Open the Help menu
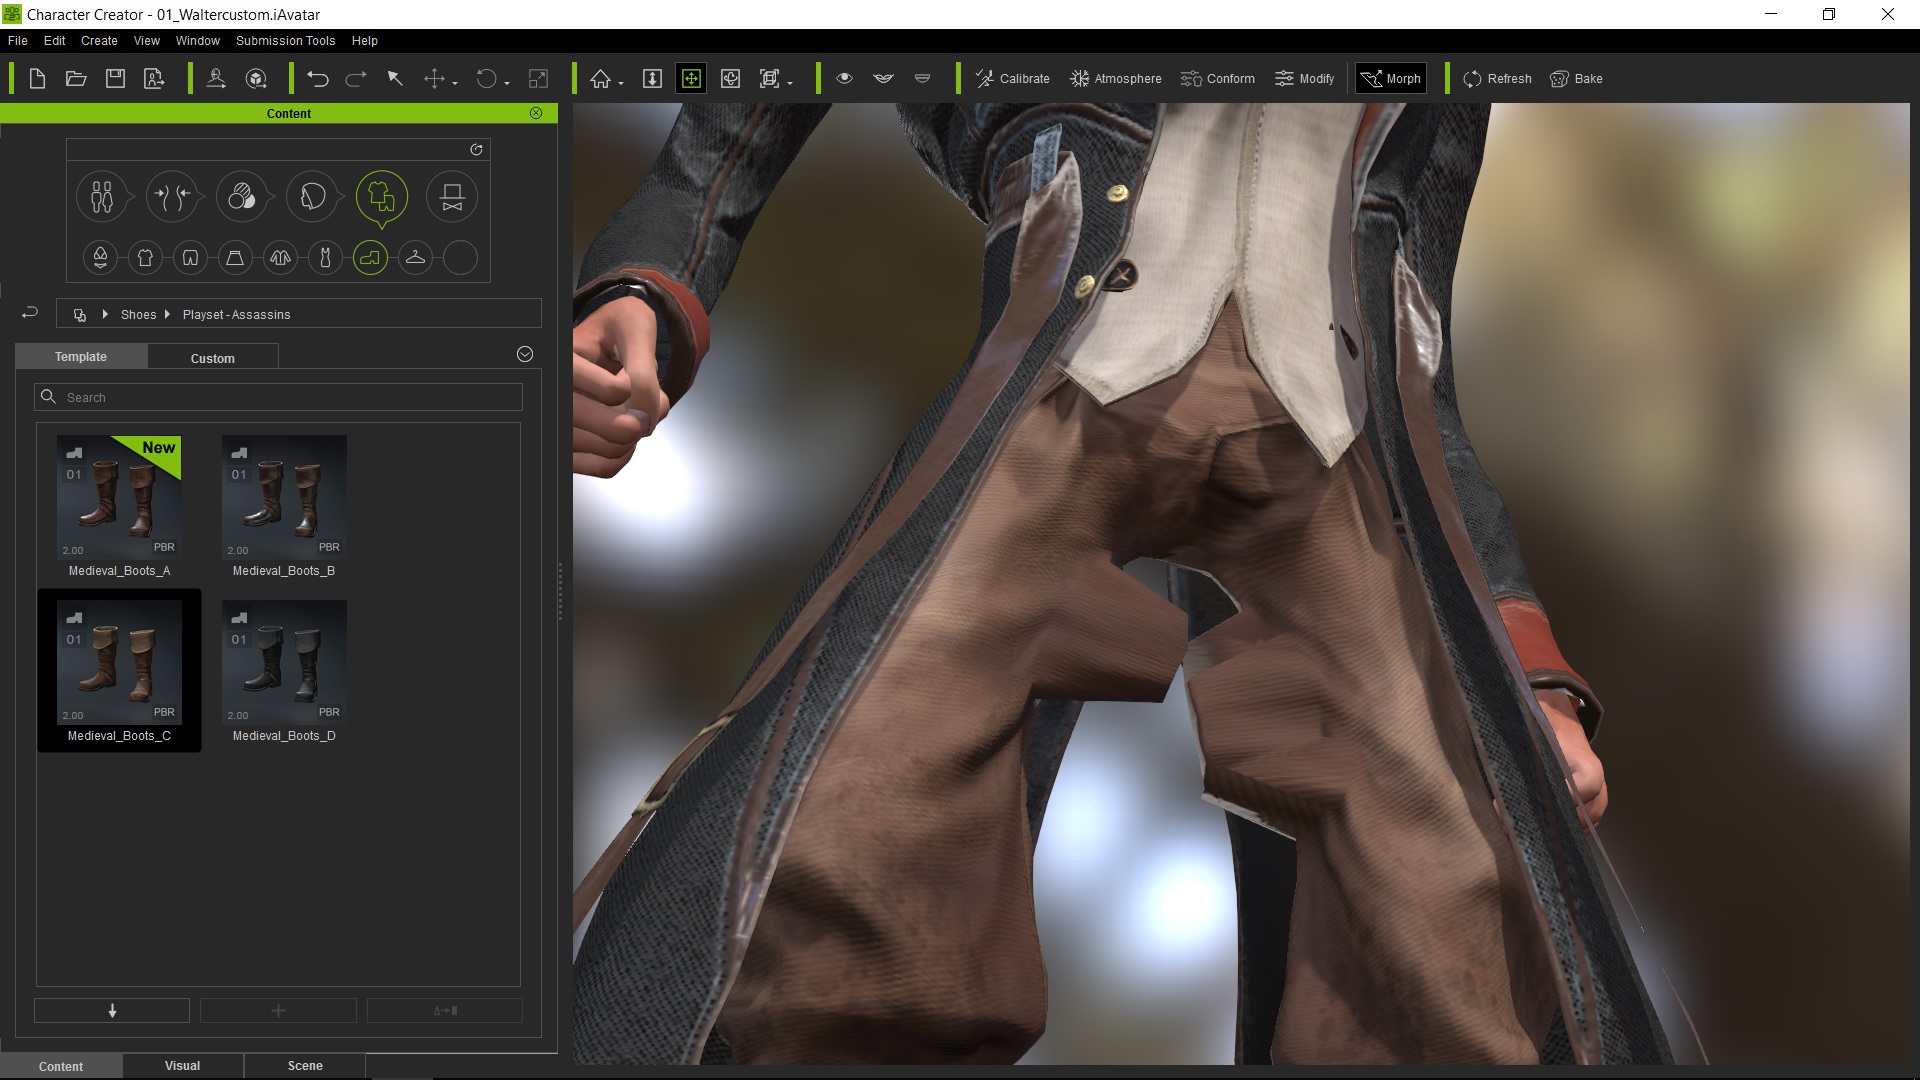The height and width of the screenshot is (1080, 1920). 365,41
